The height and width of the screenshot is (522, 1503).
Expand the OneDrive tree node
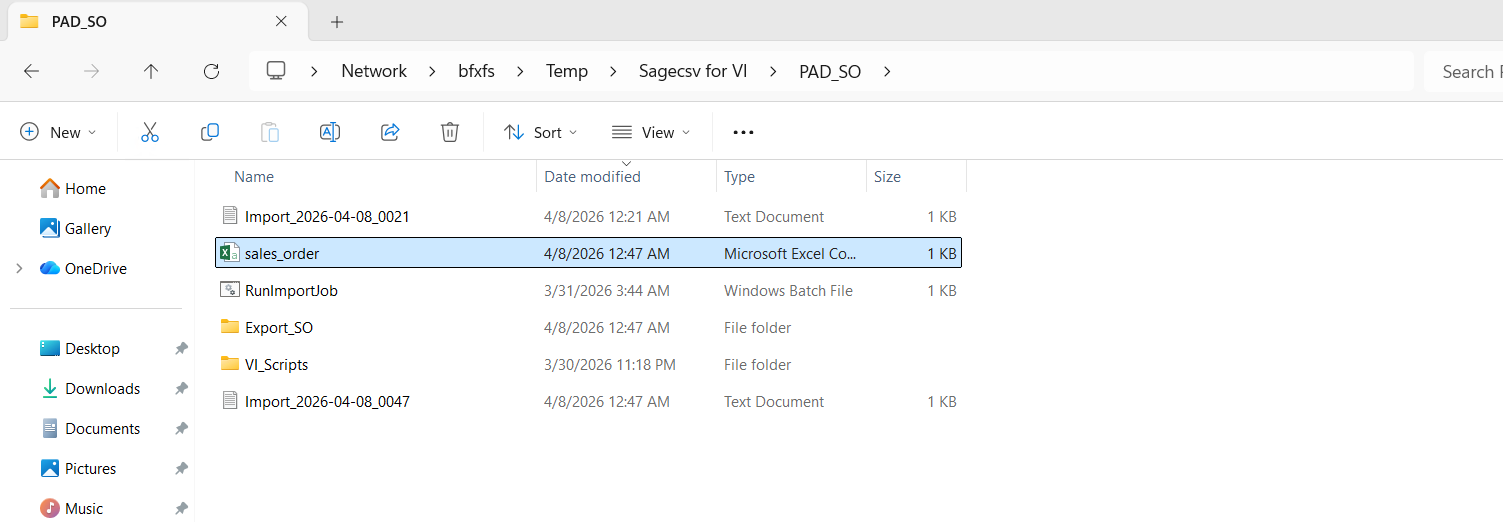19,269
